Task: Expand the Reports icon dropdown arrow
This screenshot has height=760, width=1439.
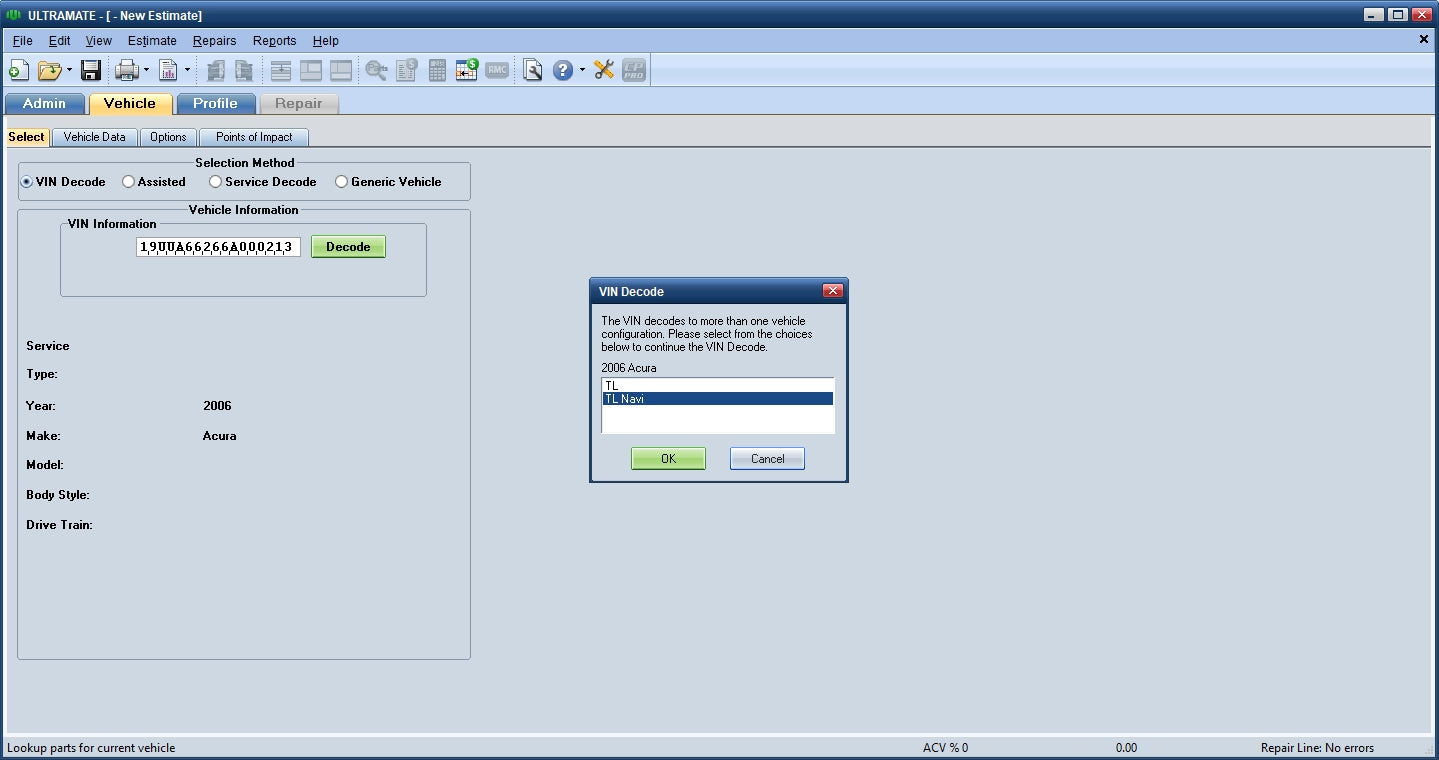Action: (187, 70)
